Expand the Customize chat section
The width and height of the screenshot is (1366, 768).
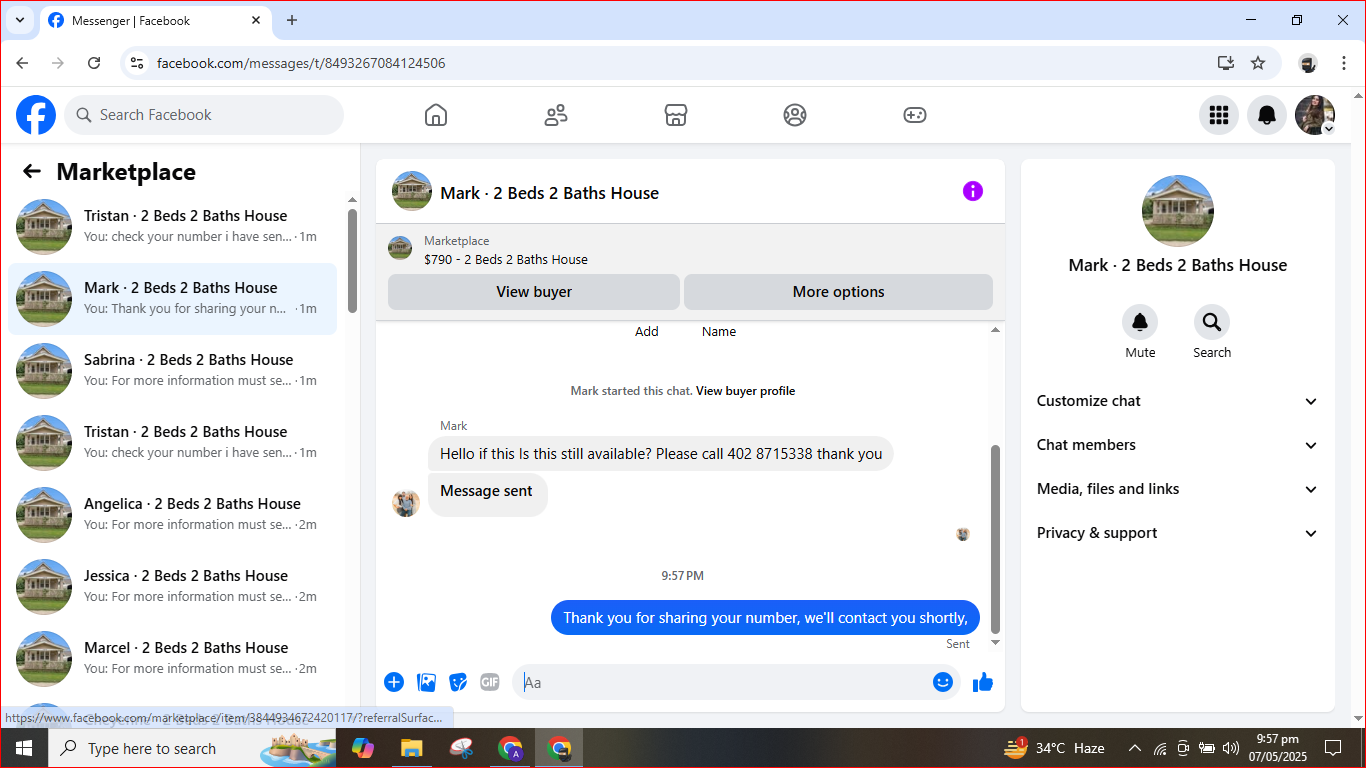[x=1178, y=401]
